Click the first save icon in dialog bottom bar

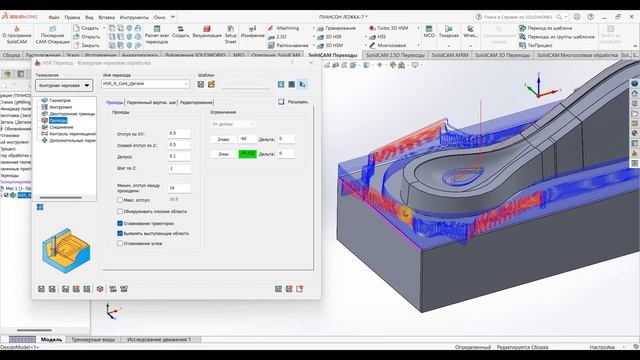tap(41, 289)
